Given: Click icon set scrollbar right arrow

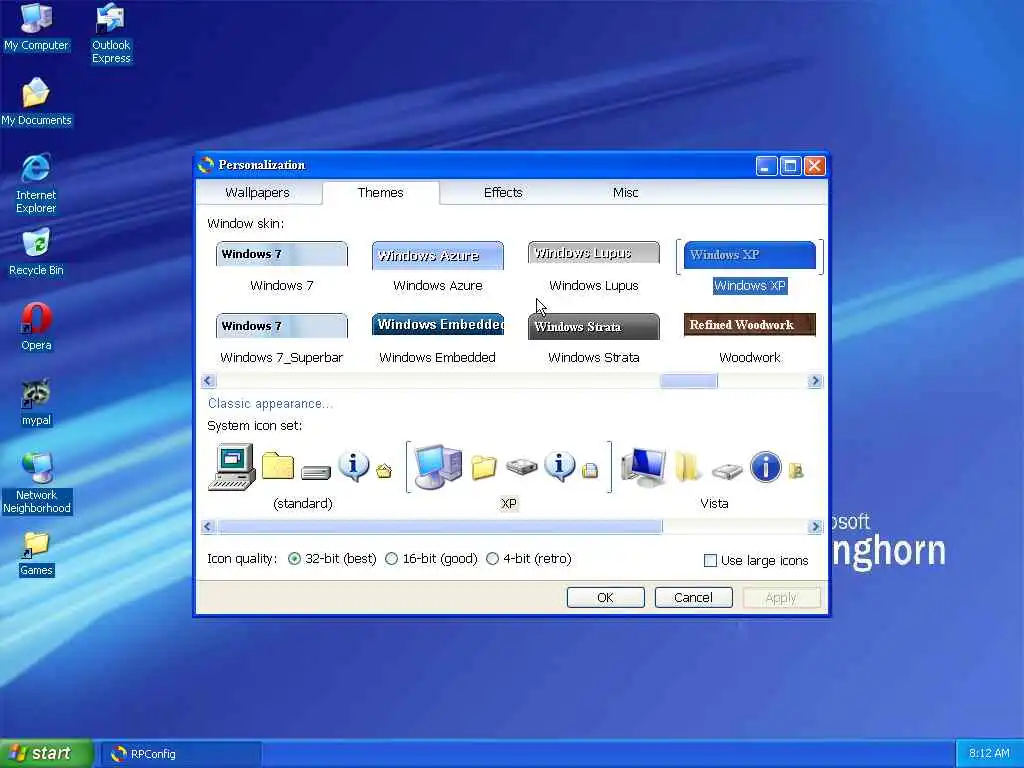Looking at the screenshot, I should 815,526.
